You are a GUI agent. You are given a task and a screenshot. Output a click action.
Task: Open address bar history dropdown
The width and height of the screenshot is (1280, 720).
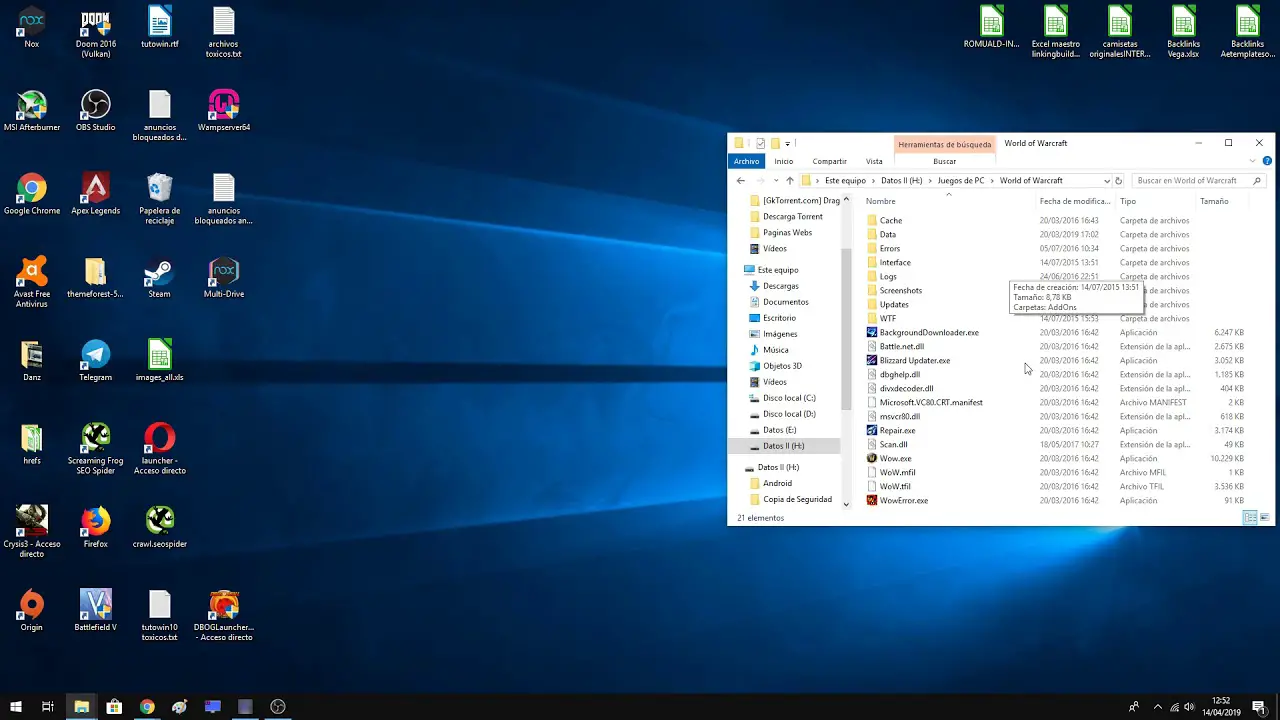tap(1106, 181)
